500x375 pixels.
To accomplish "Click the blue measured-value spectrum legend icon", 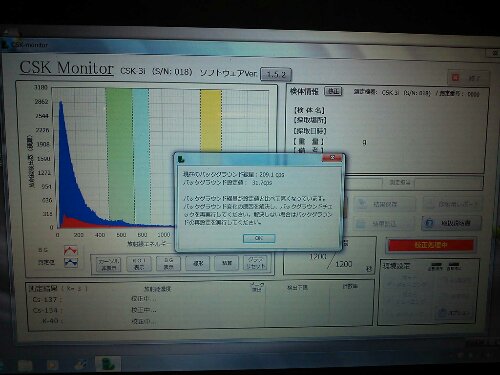I will point(71,263).
